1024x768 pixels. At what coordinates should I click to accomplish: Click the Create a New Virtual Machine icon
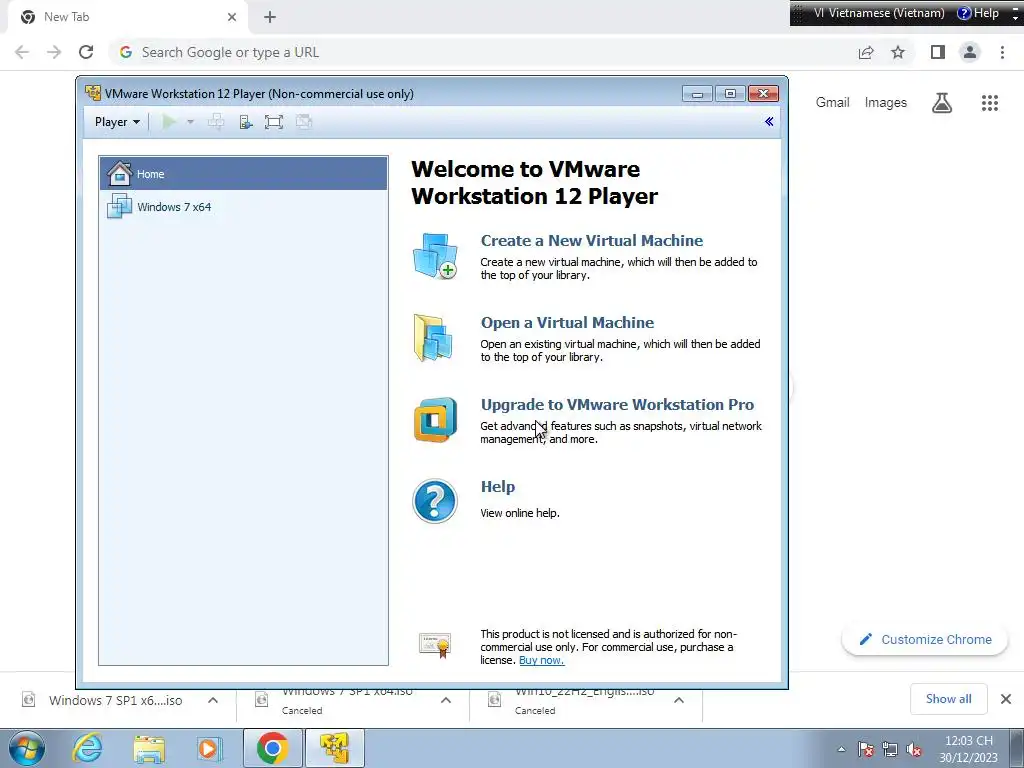435,256
